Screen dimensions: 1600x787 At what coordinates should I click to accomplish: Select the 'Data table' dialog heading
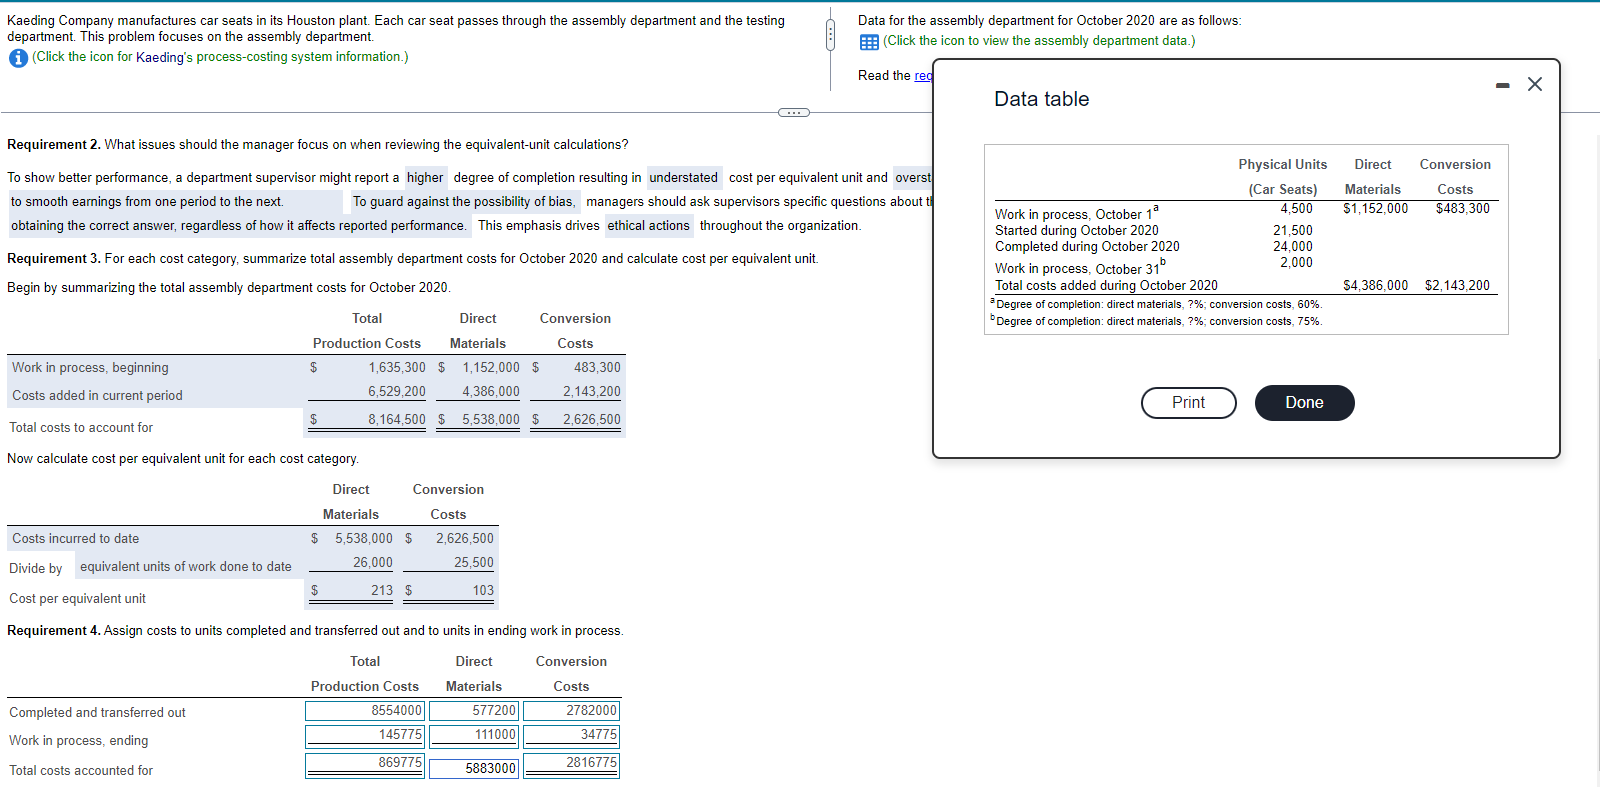pyautogui.click(x=1041, y=99)
